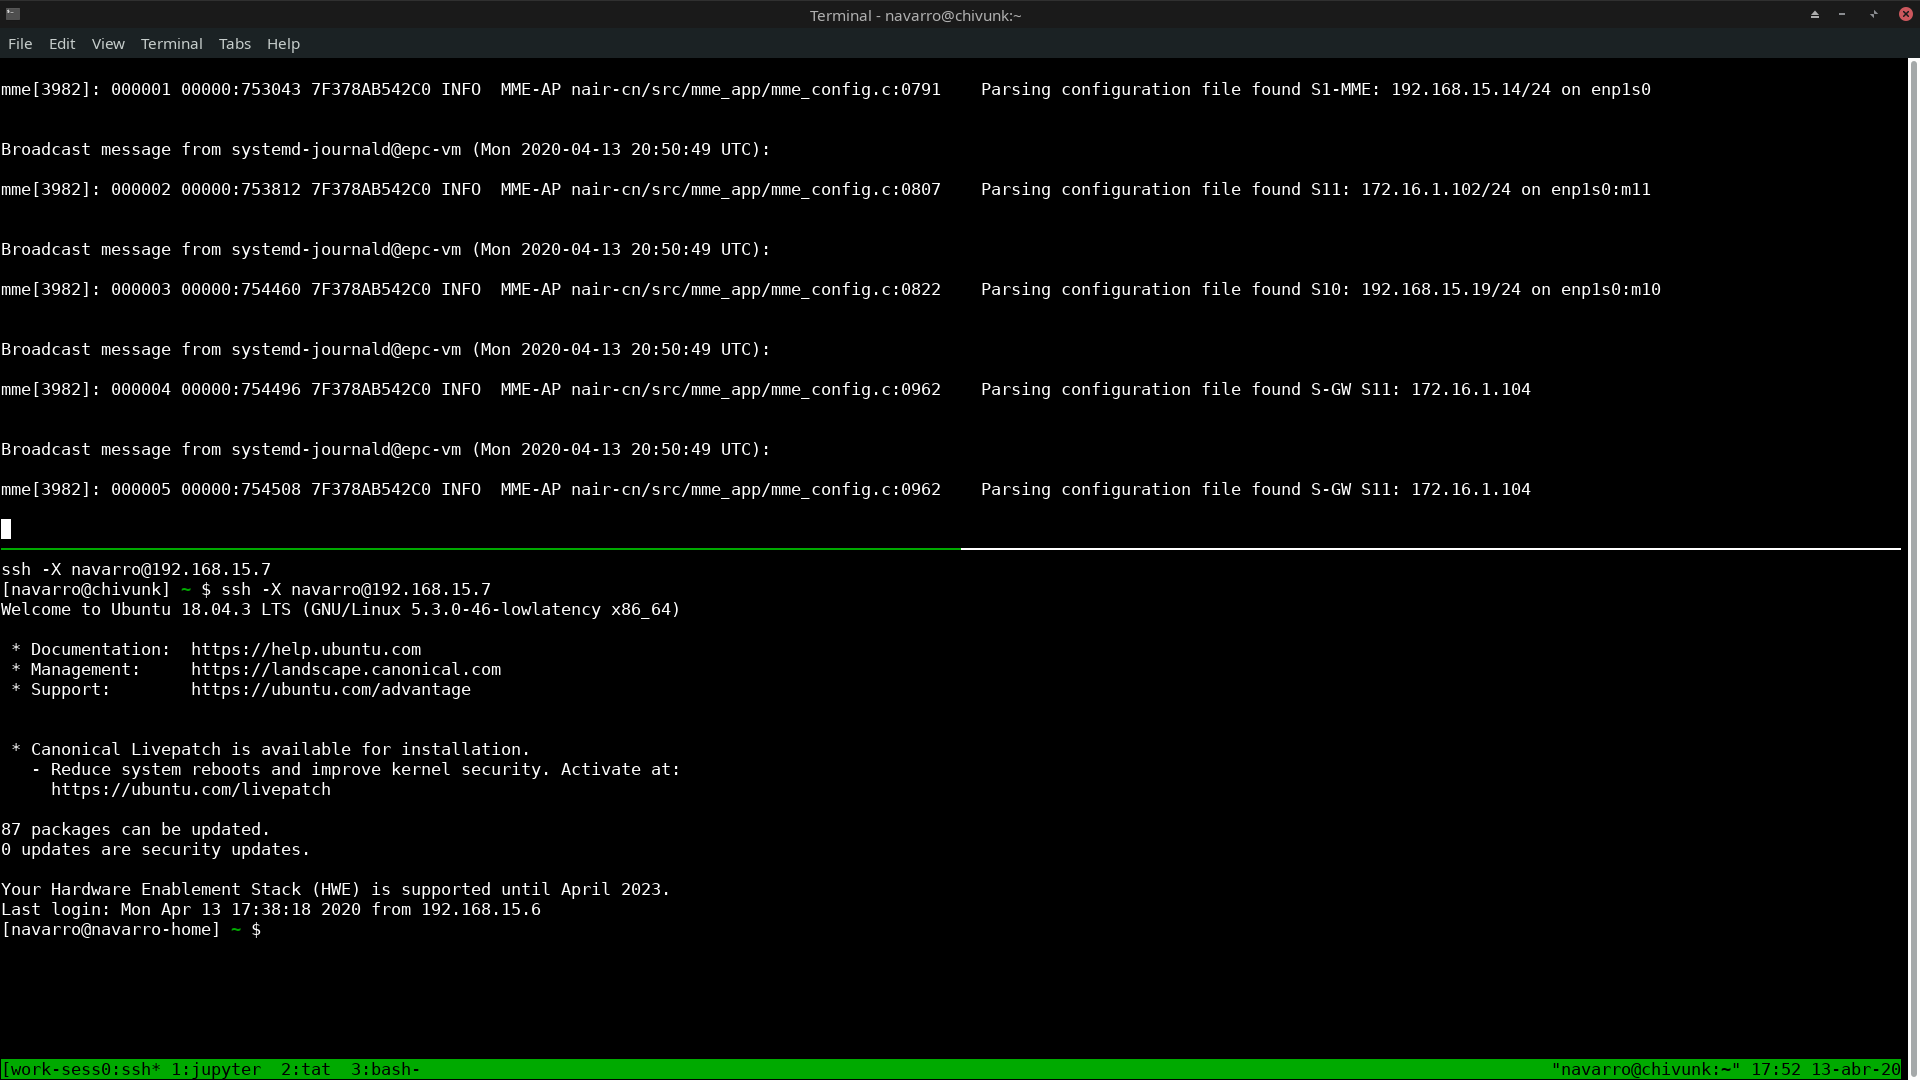1920x1080 pixels.
Task: Roll up window with the shade arrow button
Action: pos(1814,14)
